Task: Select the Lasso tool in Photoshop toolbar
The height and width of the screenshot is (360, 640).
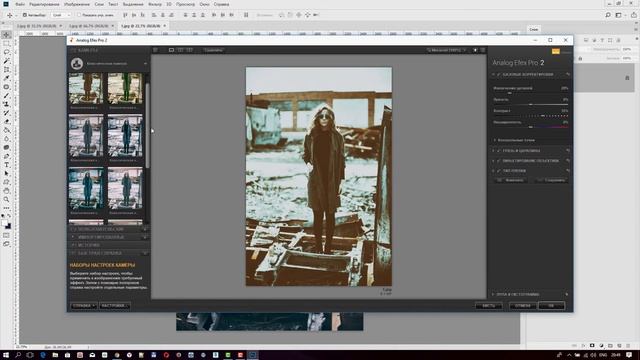Action: click(6, 52)
